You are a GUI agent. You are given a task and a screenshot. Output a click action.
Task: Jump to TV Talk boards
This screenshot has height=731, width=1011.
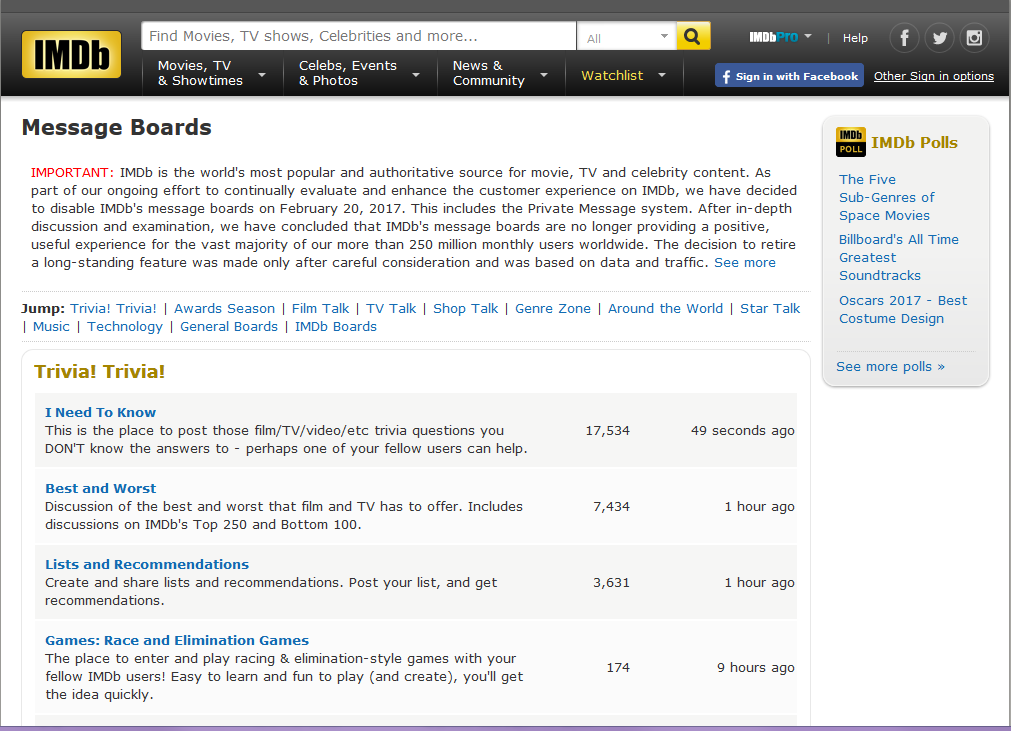(x=391, y=308)
